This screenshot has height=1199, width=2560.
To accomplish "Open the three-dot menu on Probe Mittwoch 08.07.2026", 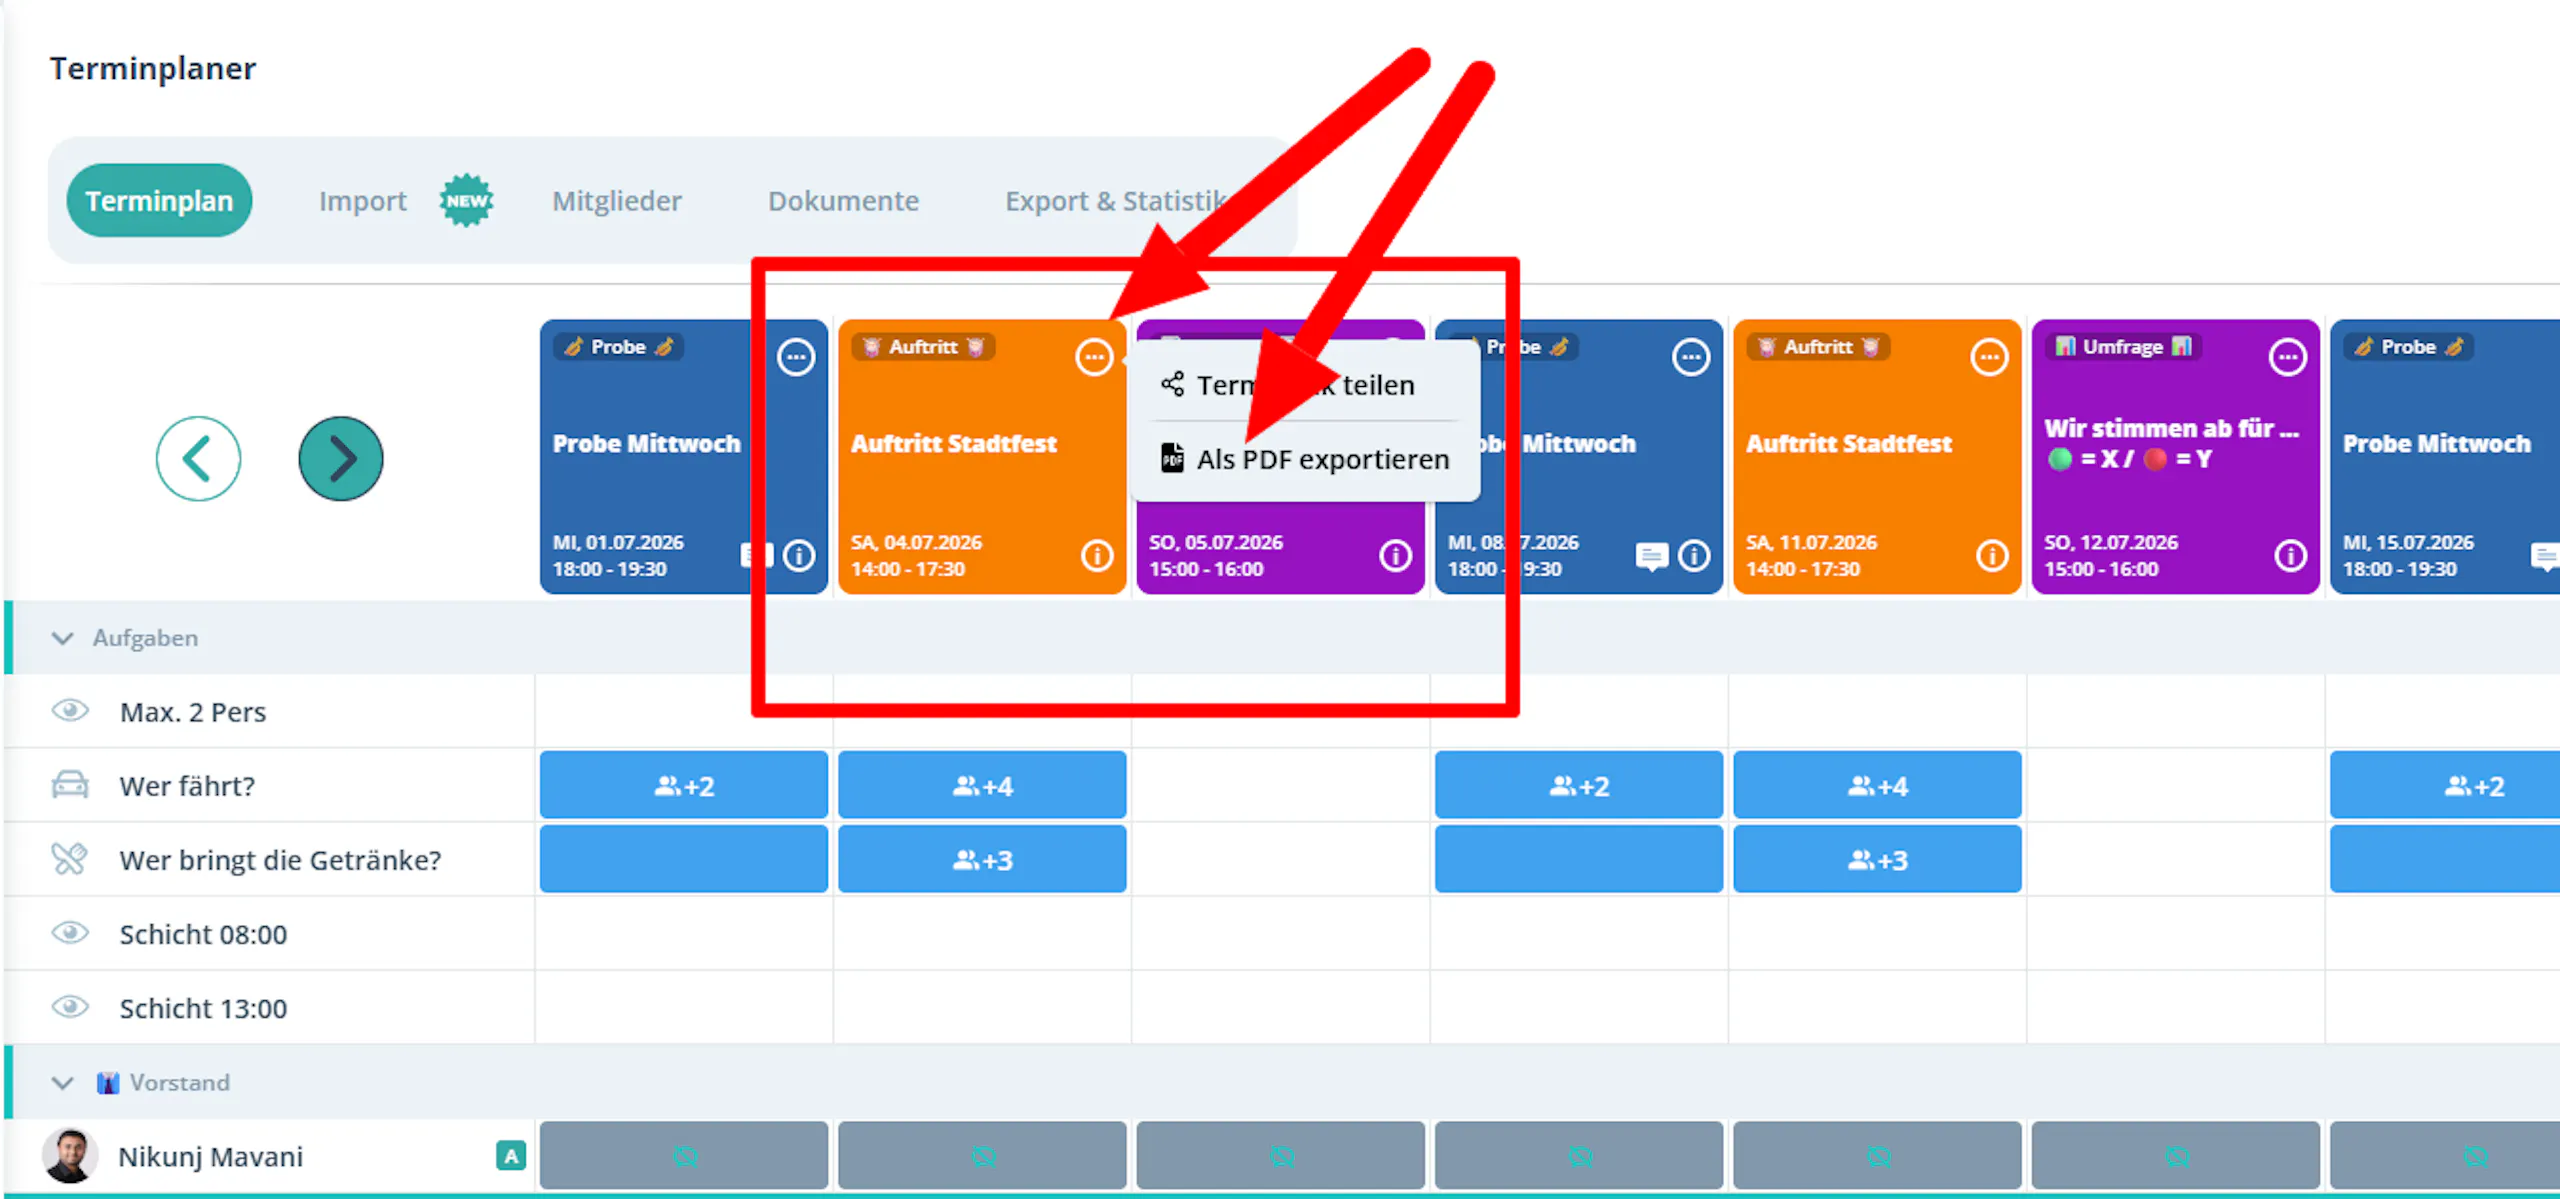I will [x=1691, y=357].
